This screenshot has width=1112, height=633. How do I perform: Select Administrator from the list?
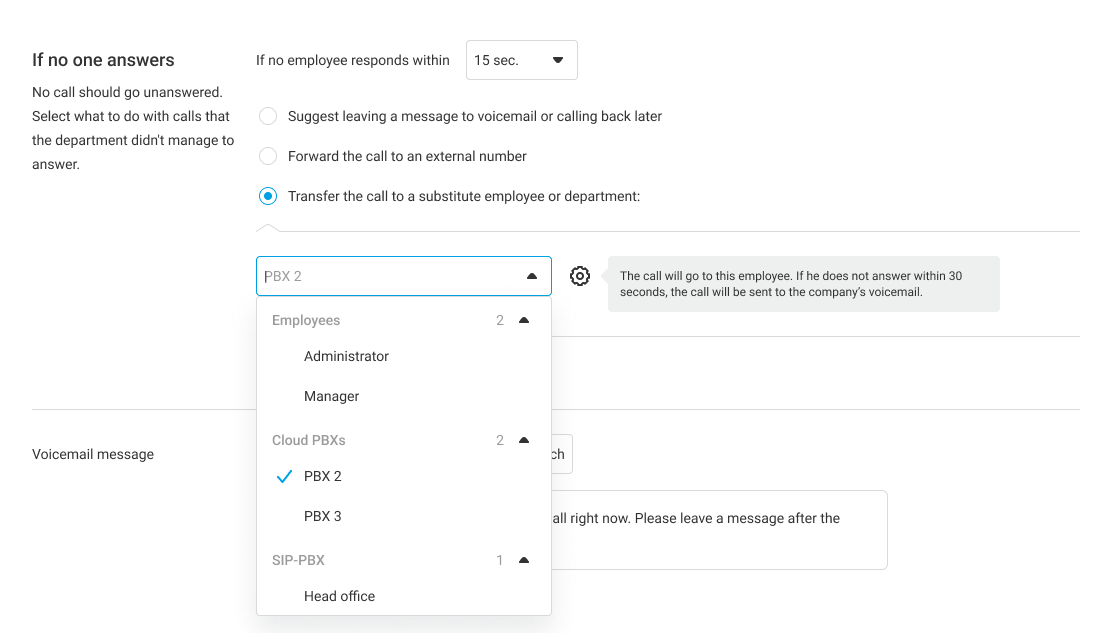tap(346, 357)
